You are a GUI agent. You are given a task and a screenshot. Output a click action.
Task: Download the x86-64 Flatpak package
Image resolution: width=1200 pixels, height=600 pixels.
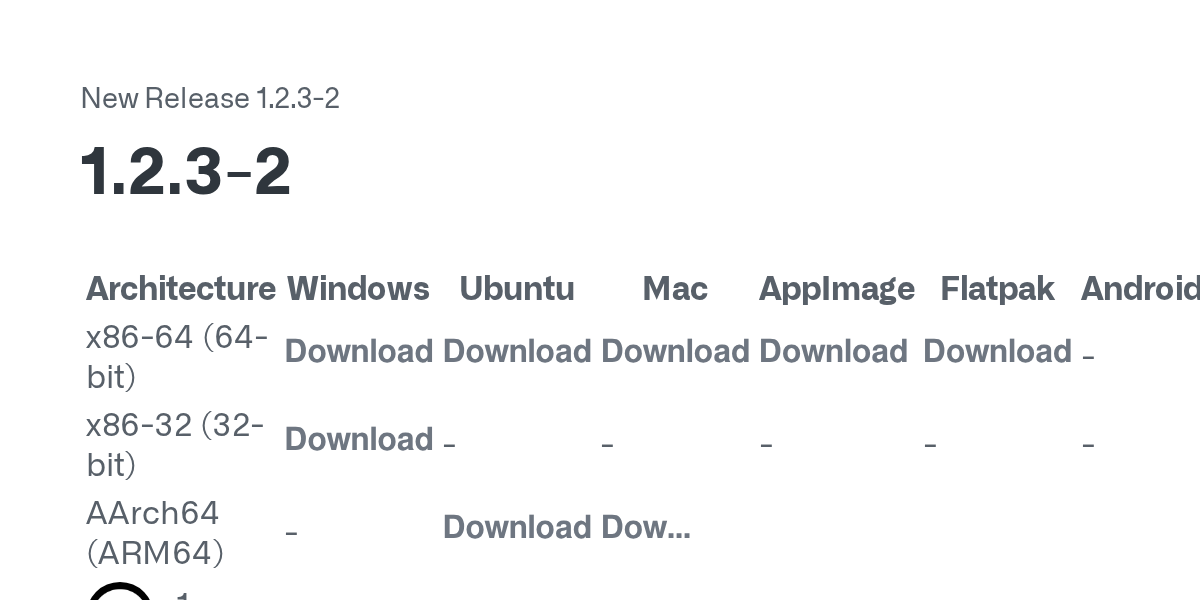pyautogui.click(x=997, y=352)
